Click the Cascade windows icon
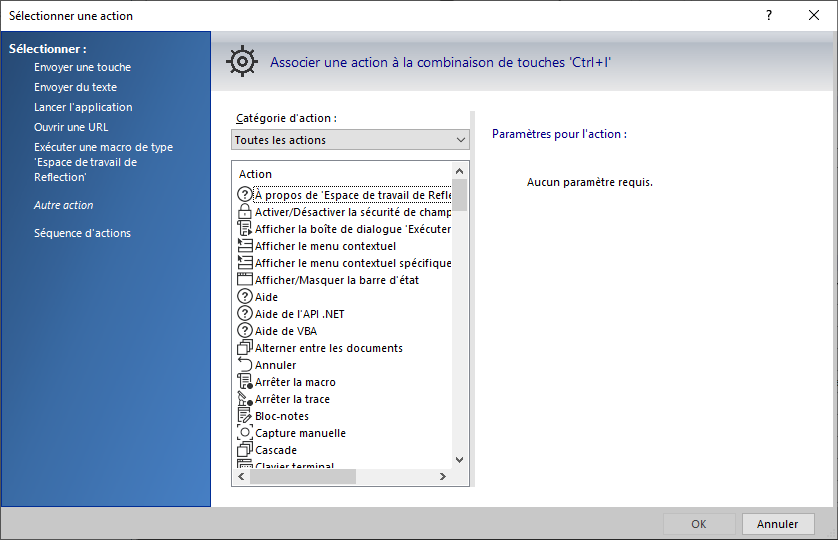Viewport: 838px width, 540px height. click(x=244, y=450)
